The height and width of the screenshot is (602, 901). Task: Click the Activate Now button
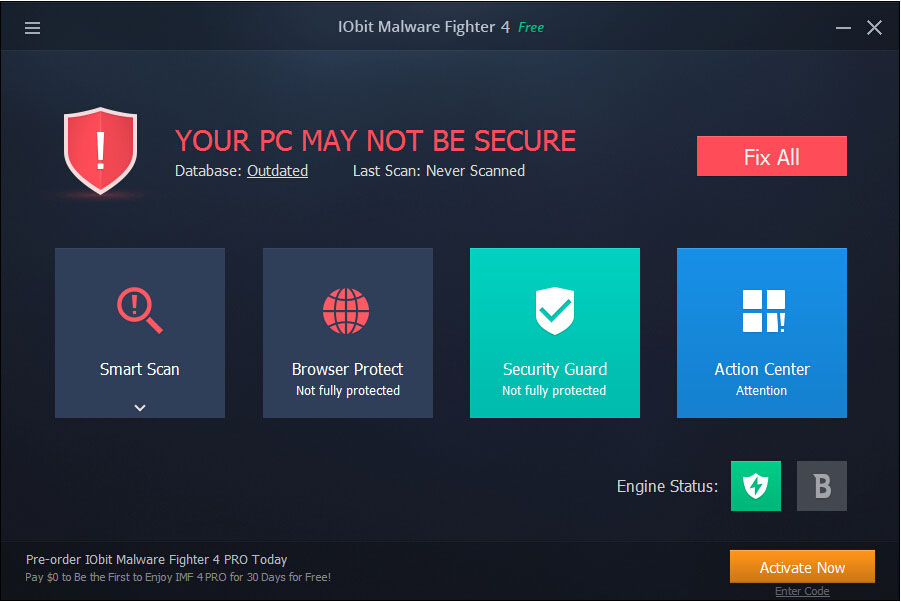click(x=802, y=567)
